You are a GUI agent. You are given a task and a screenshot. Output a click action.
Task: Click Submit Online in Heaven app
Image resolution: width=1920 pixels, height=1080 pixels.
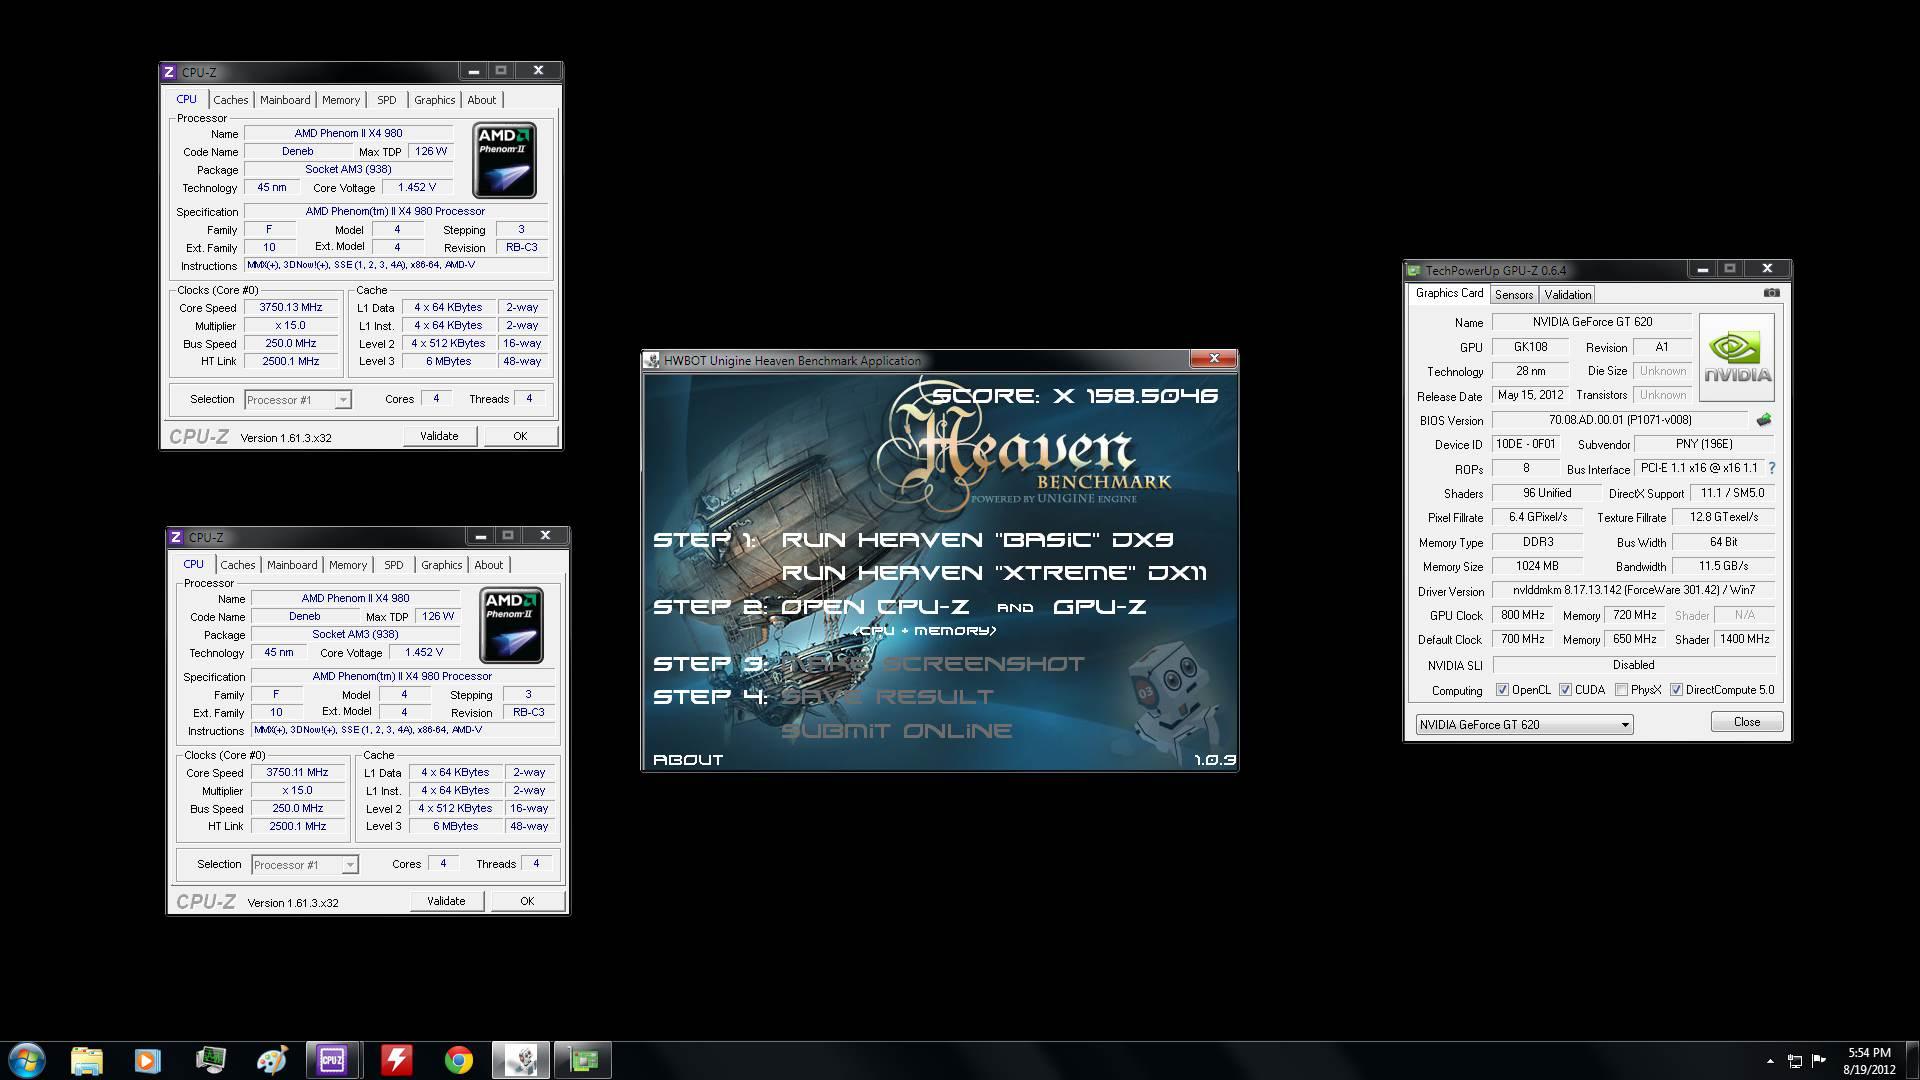[x=896, y=731]
